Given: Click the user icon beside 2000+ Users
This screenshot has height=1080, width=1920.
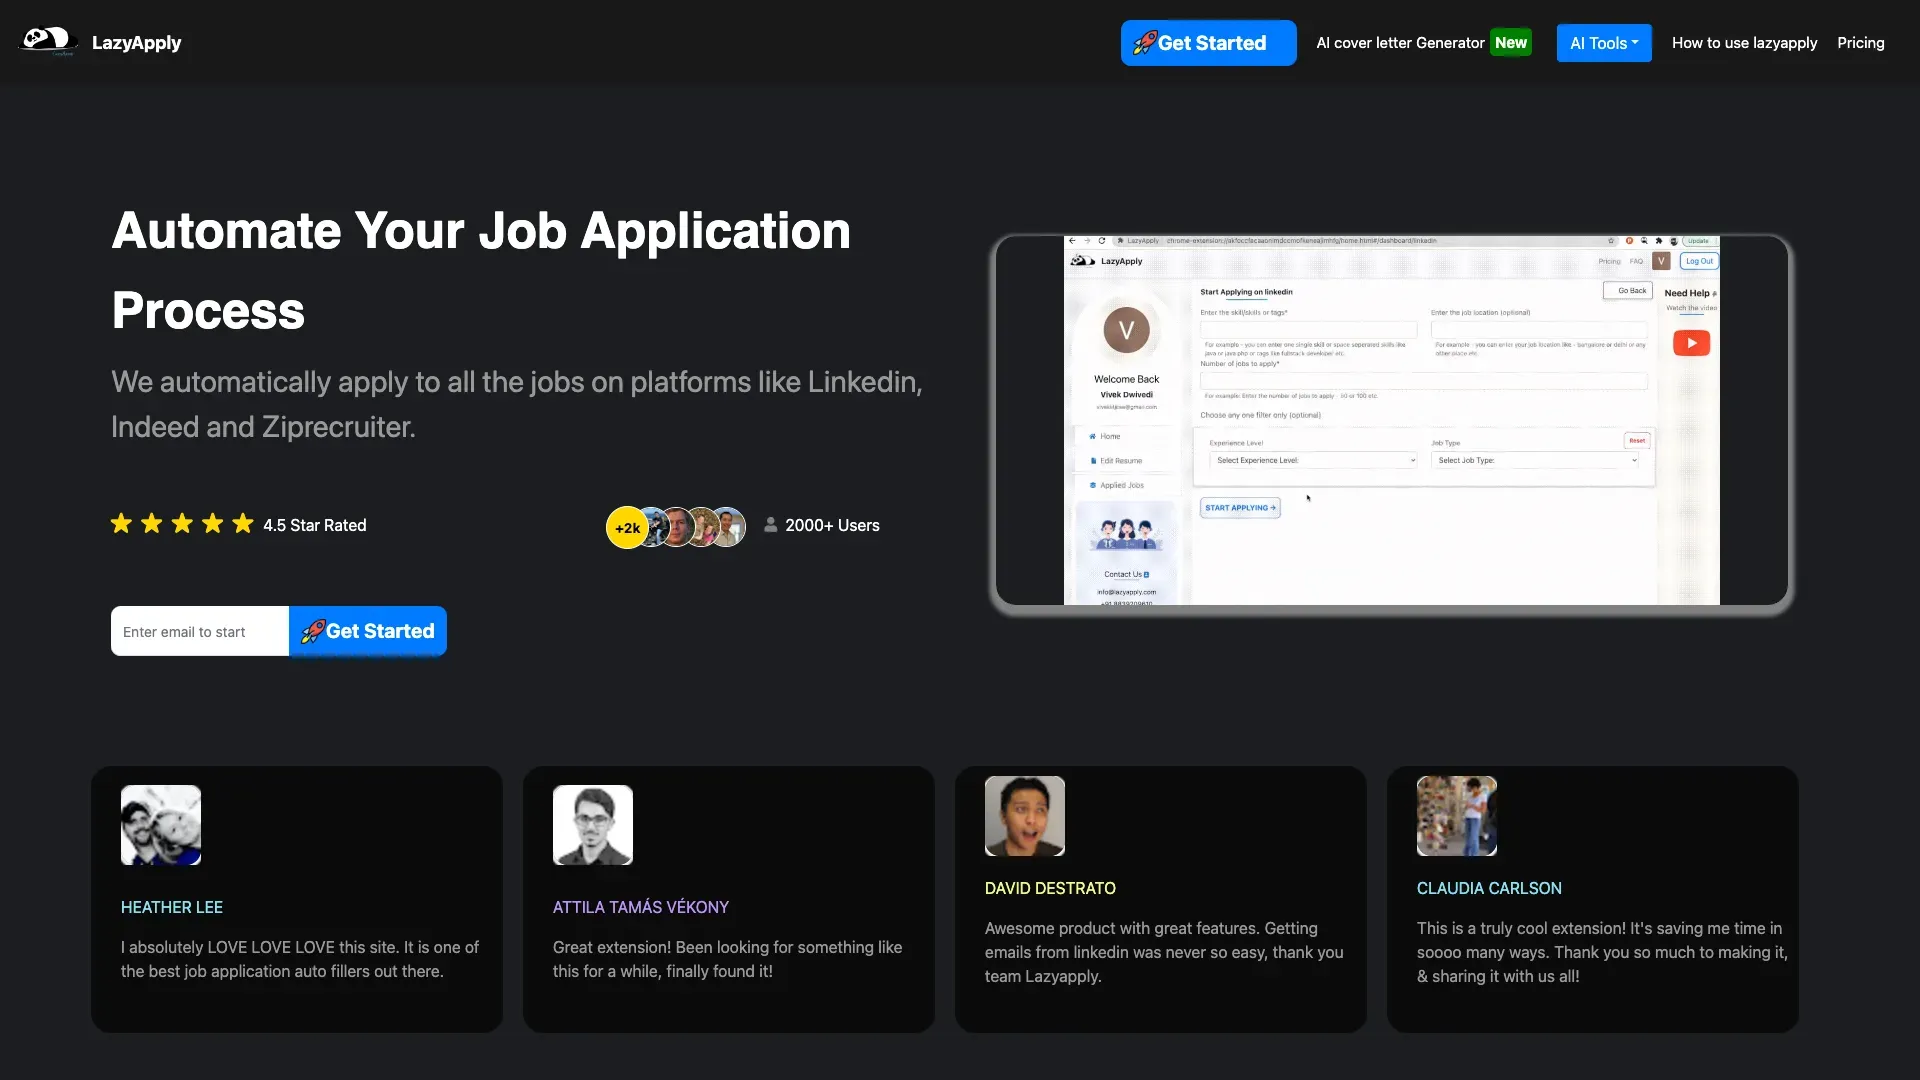Looking at the screenshot, I should (771, 524).
